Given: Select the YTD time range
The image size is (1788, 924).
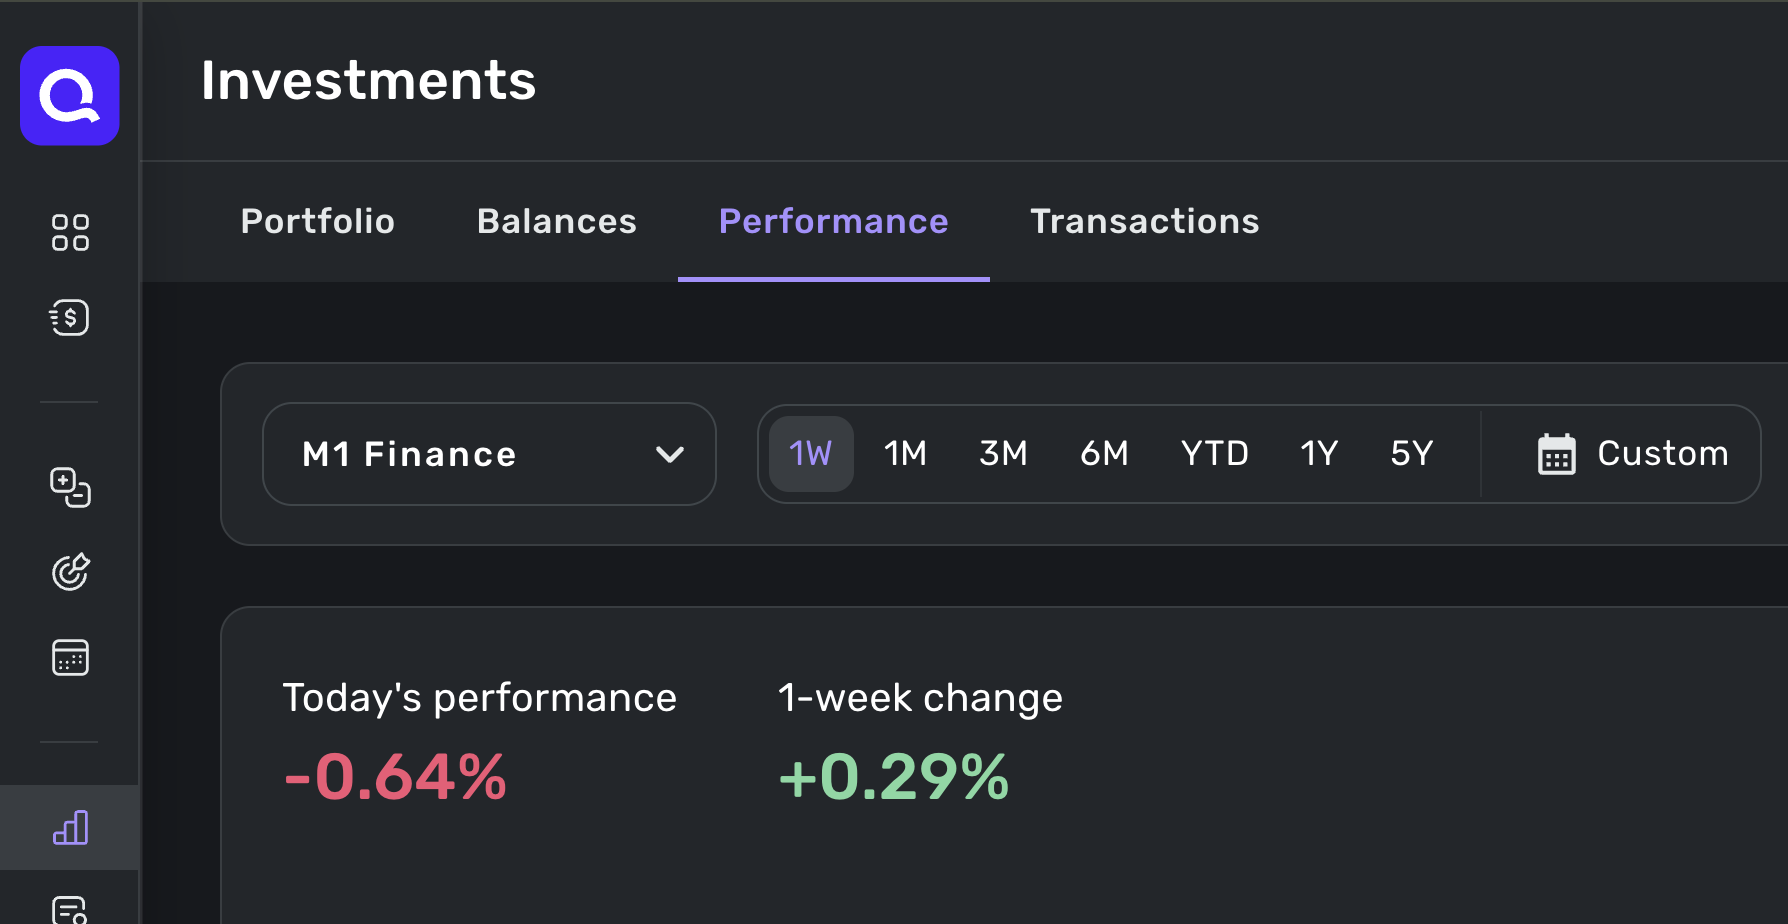Looking at the screenshot, I should (1214, 454).
